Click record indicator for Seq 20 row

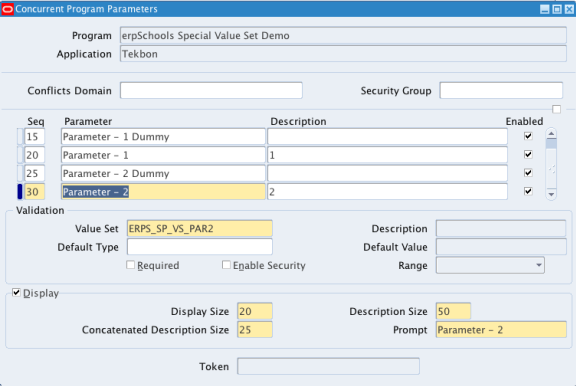20,155
